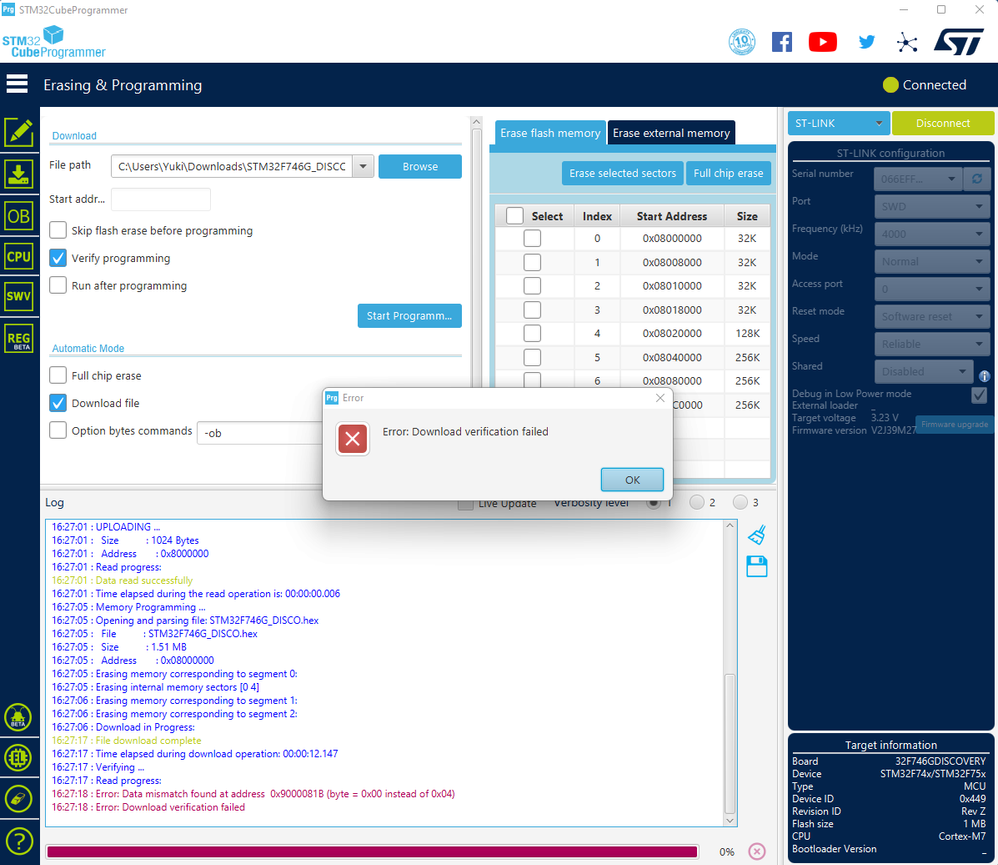Screen dimensions: 998x865
Task: Open the ST community network icon
Action: tap(907, 43)
